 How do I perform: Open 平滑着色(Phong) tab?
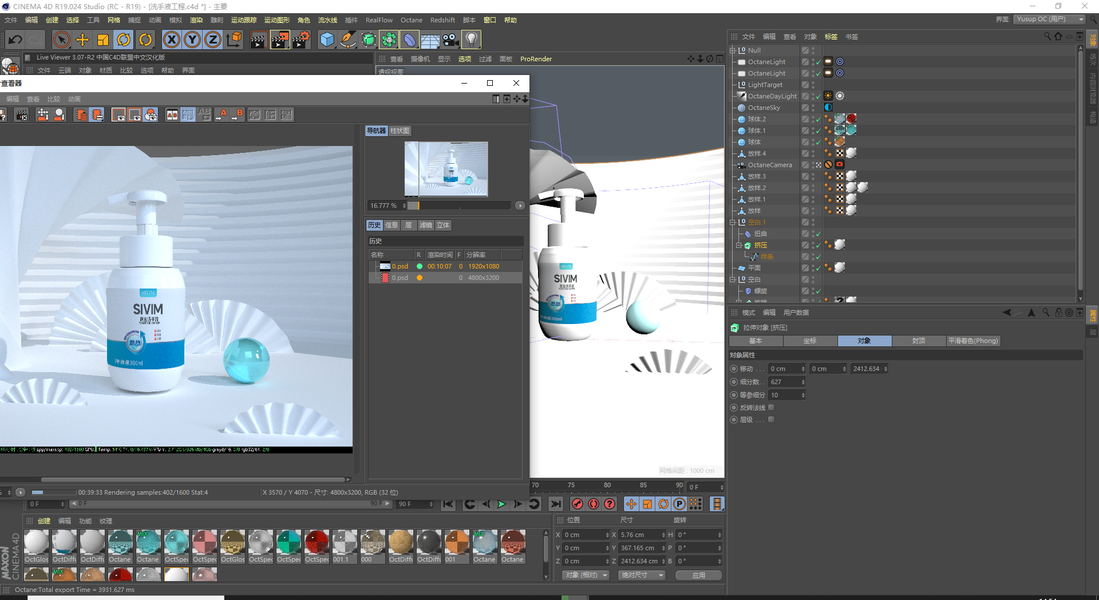[974, 341]
